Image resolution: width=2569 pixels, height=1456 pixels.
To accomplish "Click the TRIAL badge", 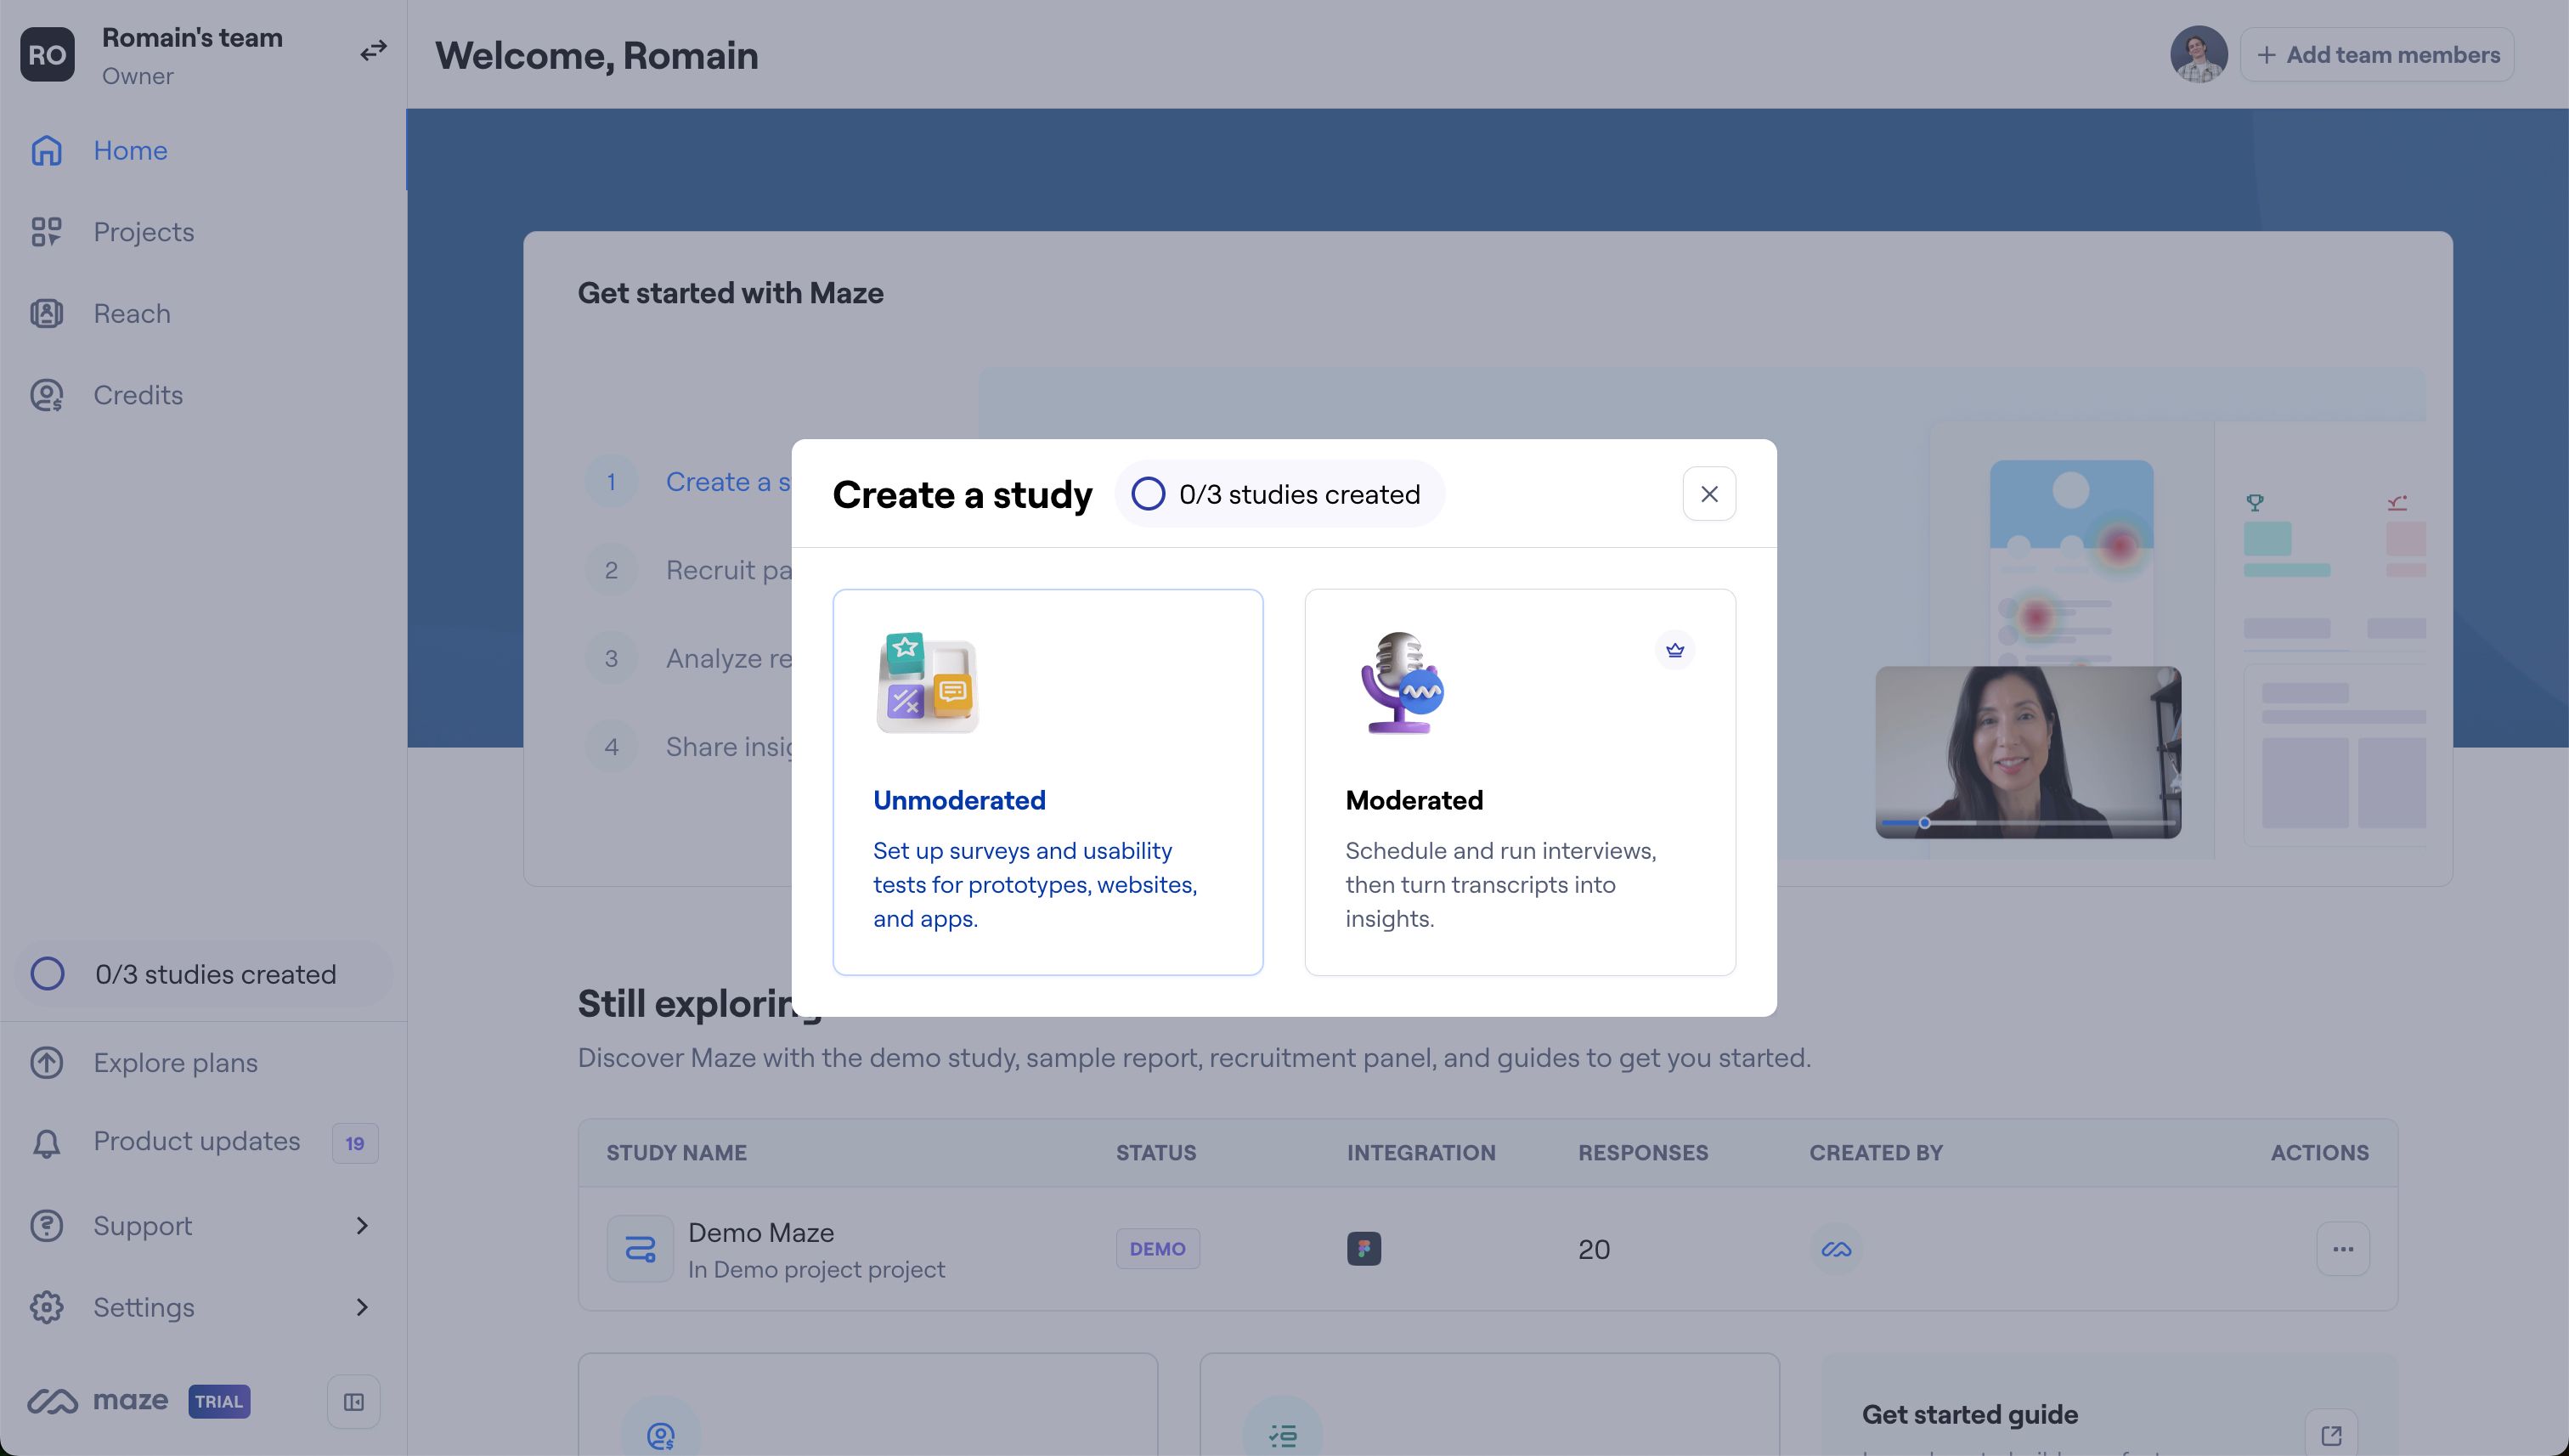I will pos(219,1401).
